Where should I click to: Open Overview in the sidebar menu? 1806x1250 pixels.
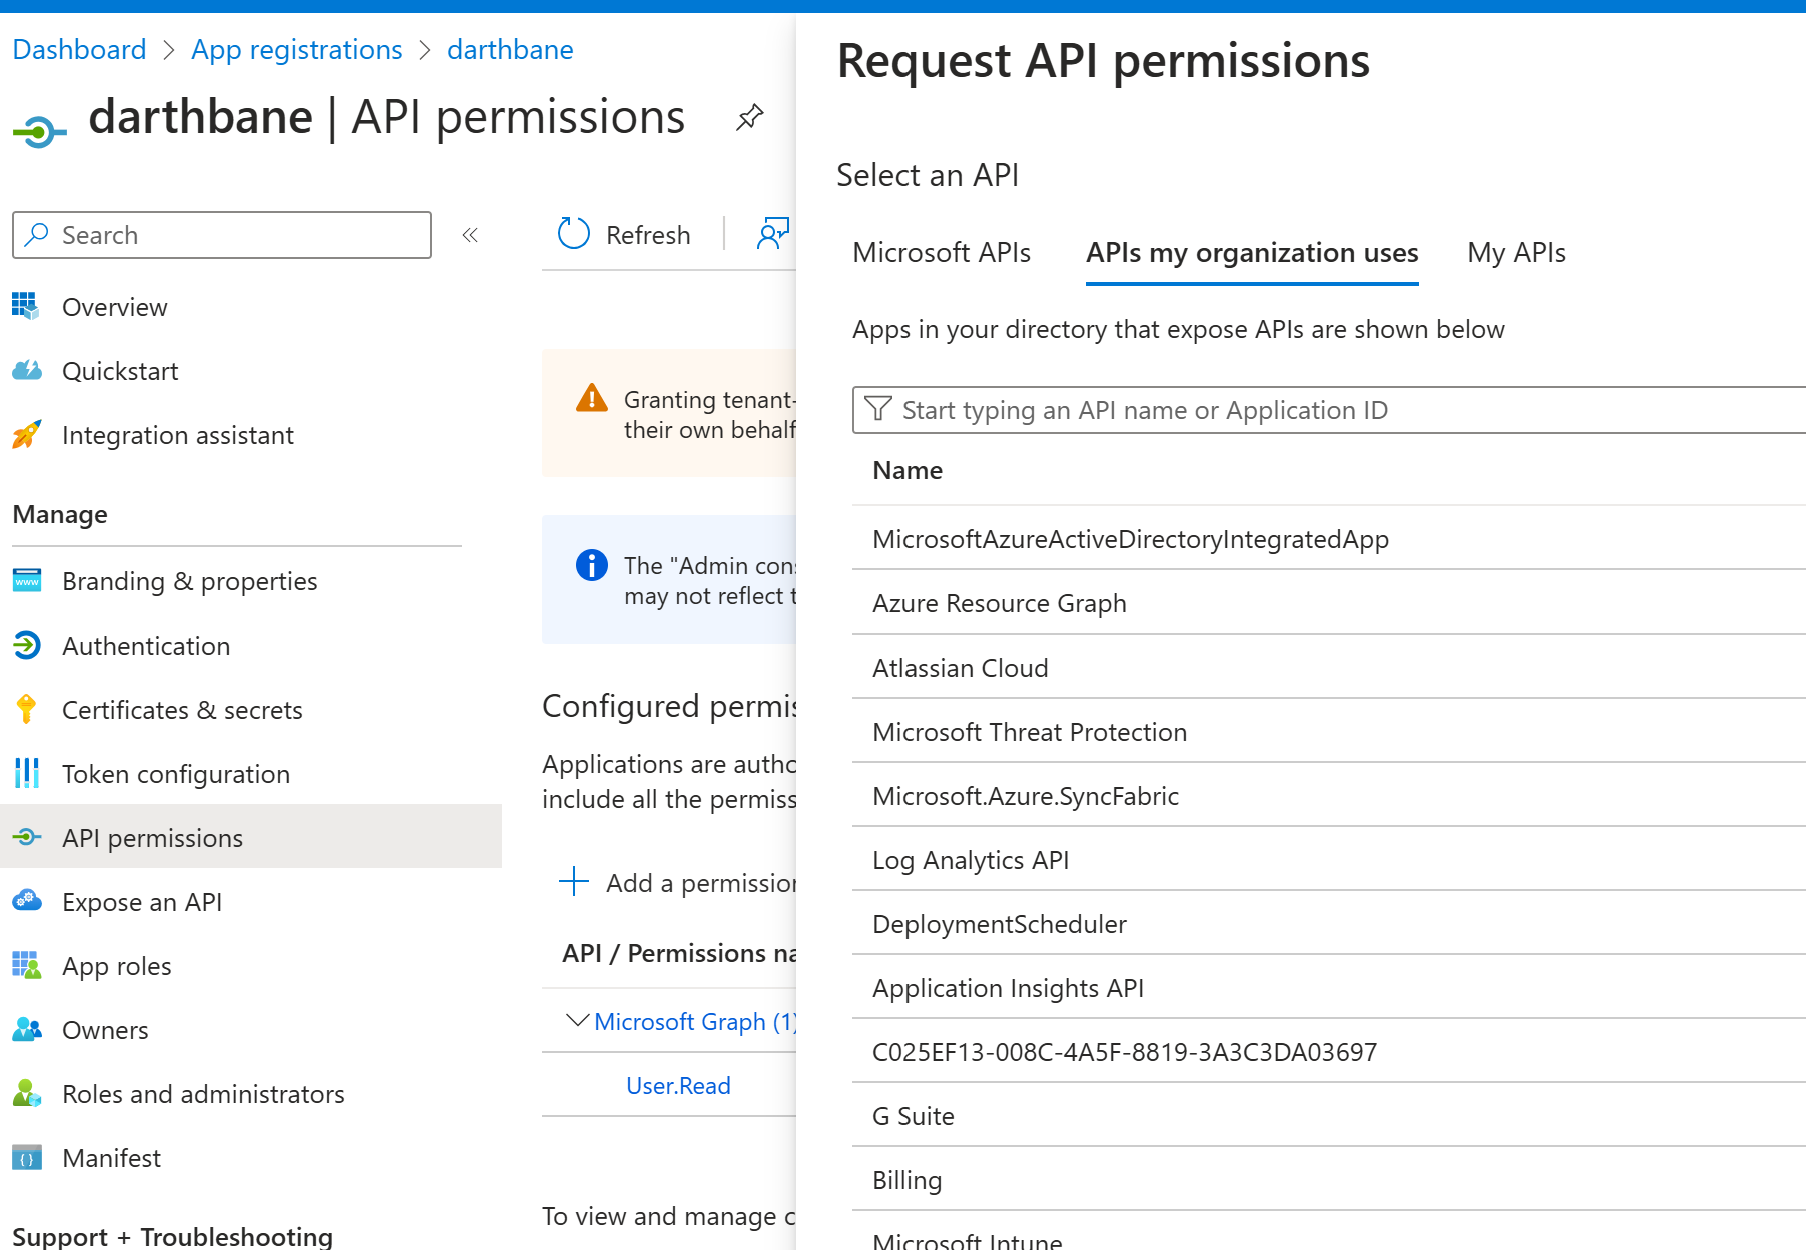point(115,307)
